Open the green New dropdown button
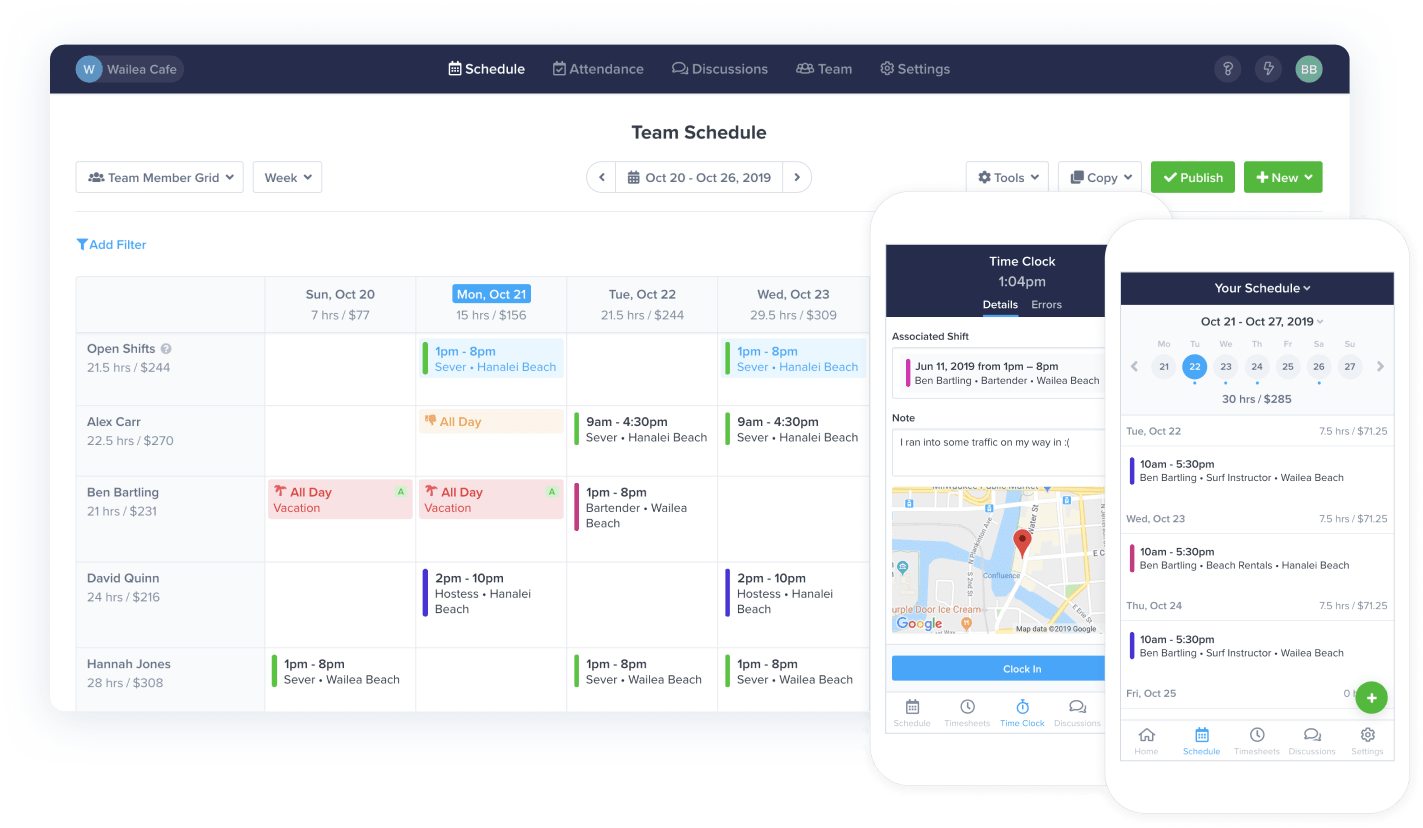1423x828 pixels. coord(1283,177)
